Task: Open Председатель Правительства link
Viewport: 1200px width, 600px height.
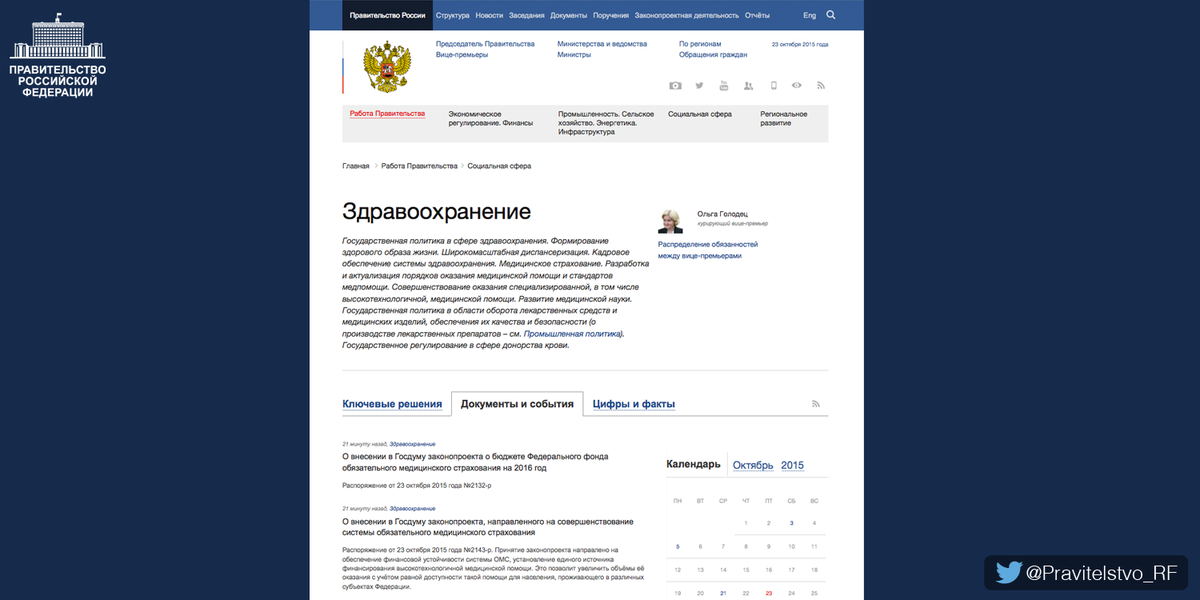Action: coord(485,44)
